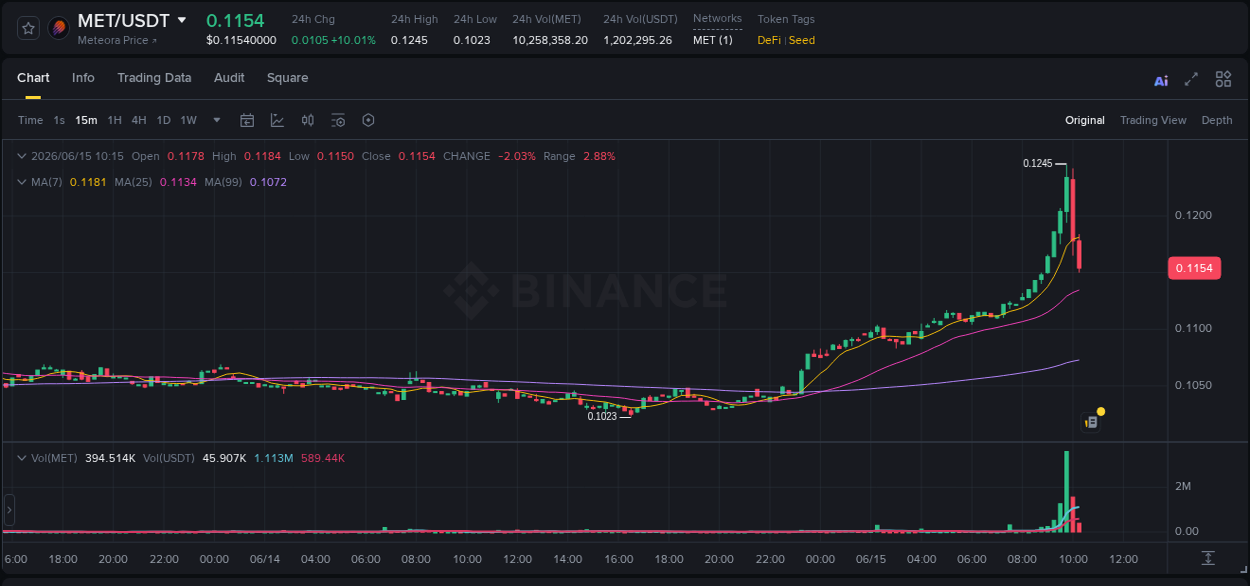Select the 4H interval
This screenshot has width=1250, height=586.
139,120
